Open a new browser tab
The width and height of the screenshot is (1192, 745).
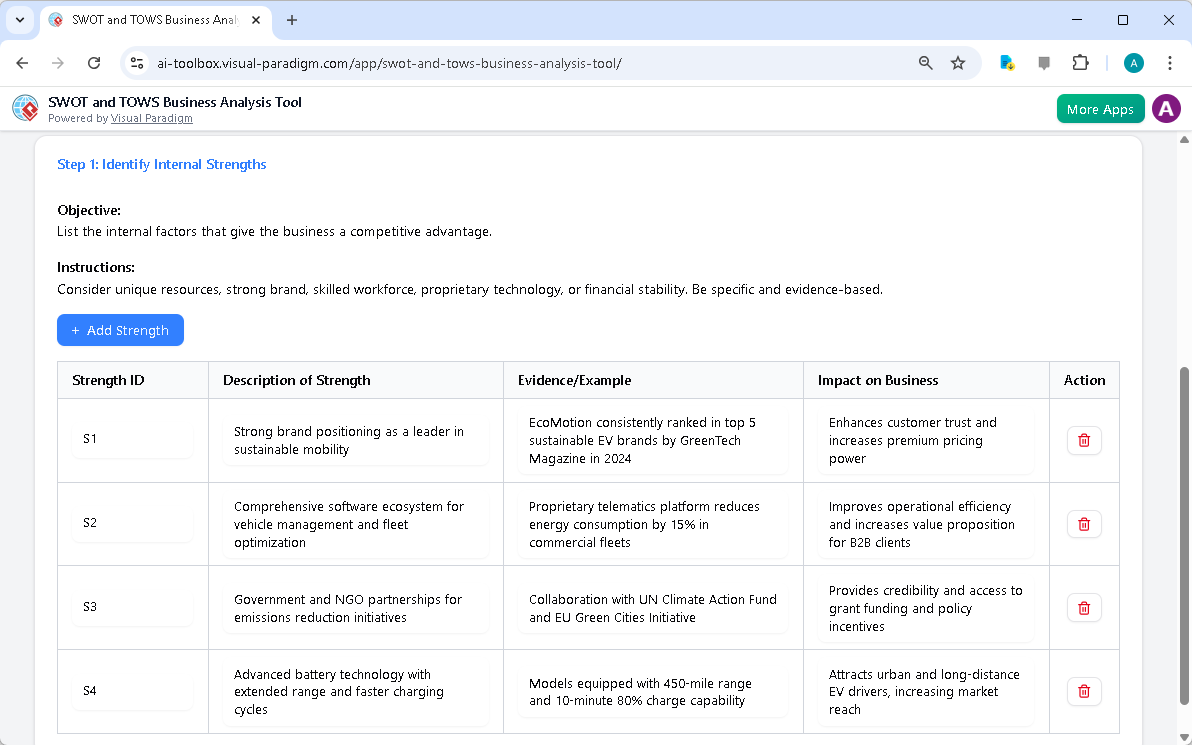coord(291,20)
